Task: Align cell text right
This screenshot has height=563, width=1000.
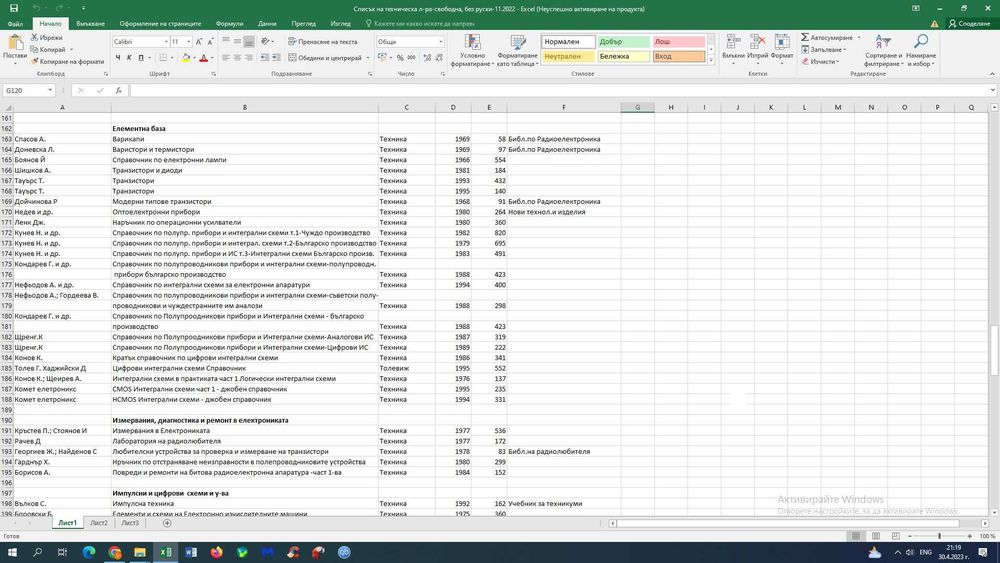Action: click(249, 57)
